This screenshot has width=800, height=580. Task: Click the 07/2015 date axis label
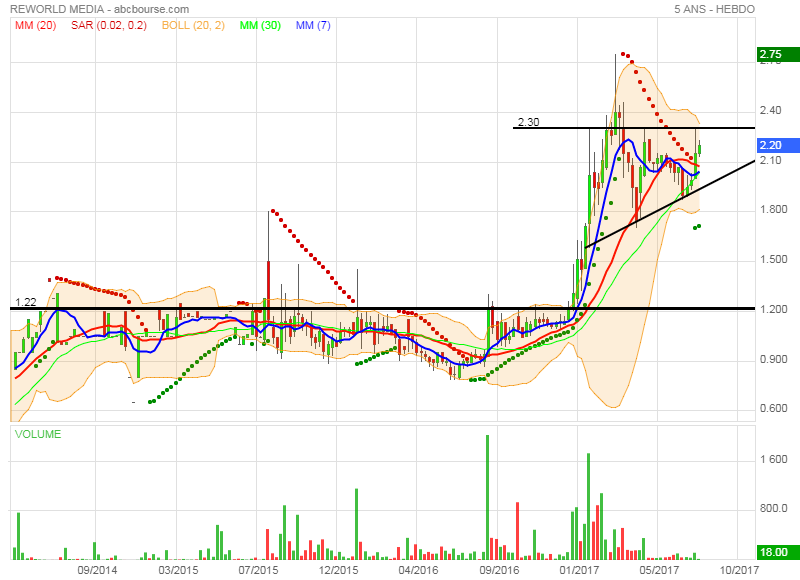pyautogui.click(x=258, y=570)
